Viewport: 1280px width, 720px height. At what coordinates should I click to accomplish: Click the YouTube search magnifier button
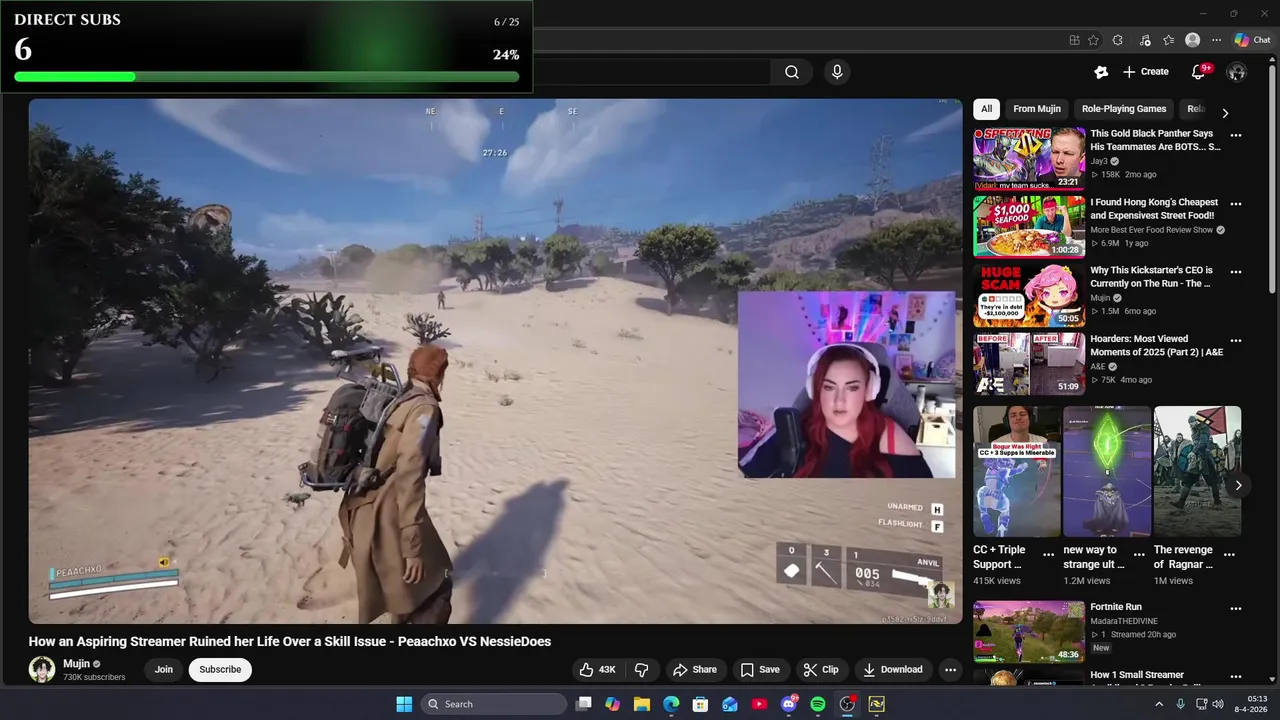point(792,72)
